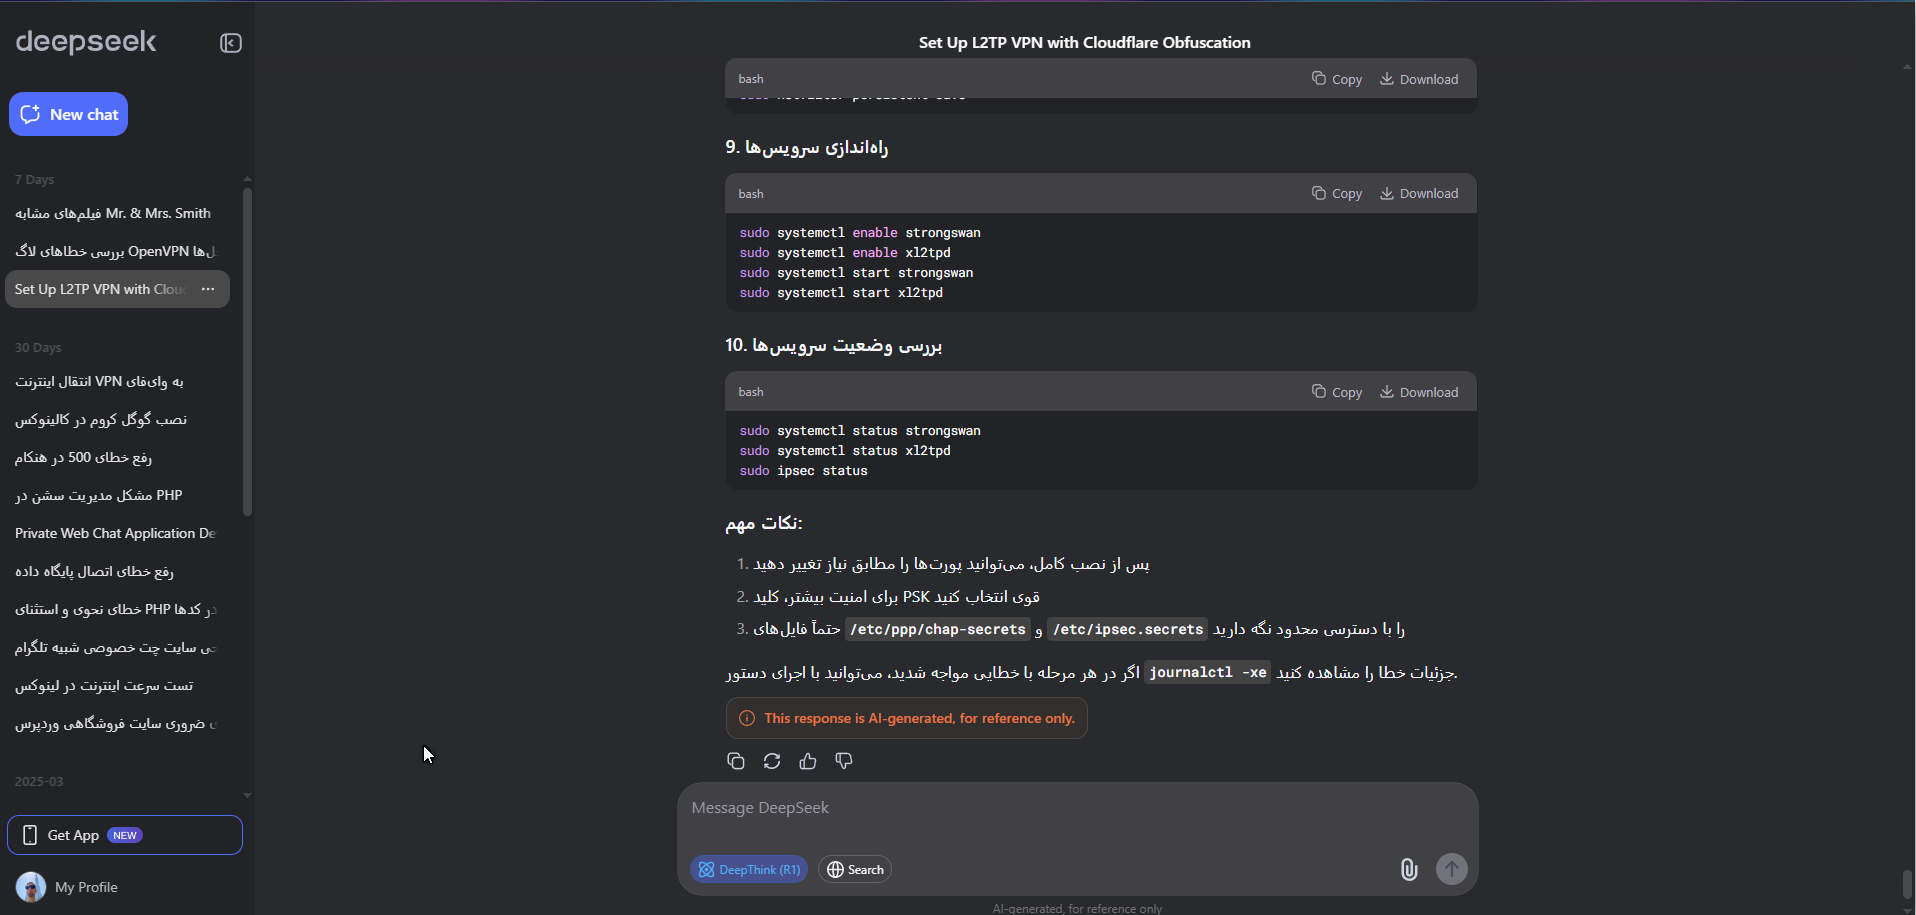Image resolution: width=1916 pixels, height=915 pixels.
Task: Start a New chat
Action: [69, 114]
